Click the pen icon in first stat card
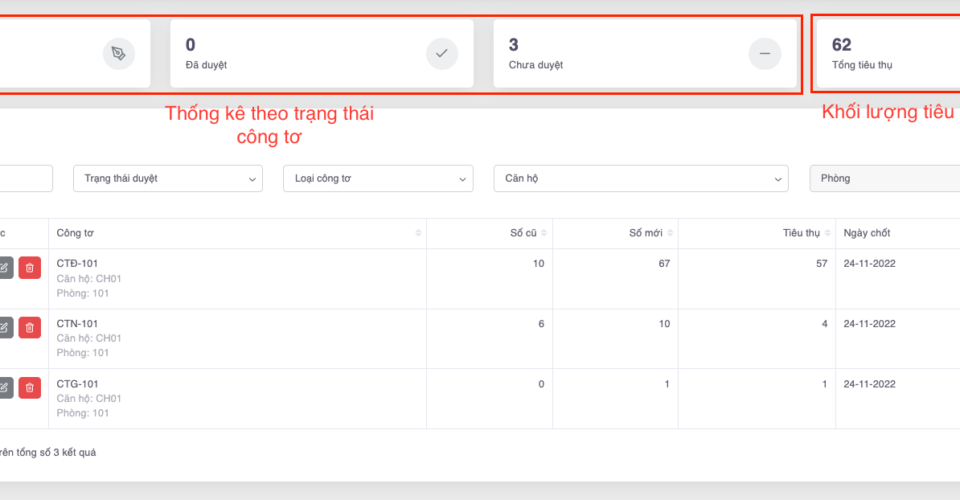This screenshot has width=960, height=500. (118, 53)
